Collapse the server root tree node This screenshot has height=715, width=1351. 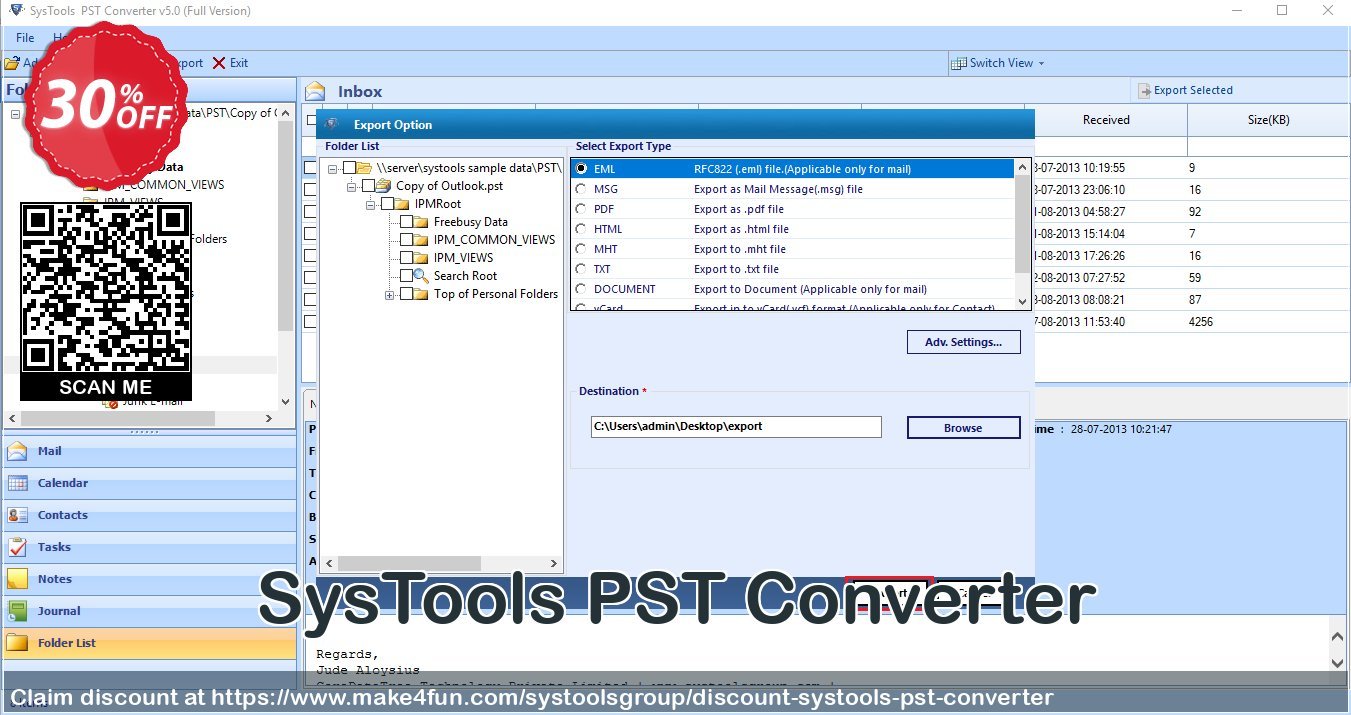[333, 168]
